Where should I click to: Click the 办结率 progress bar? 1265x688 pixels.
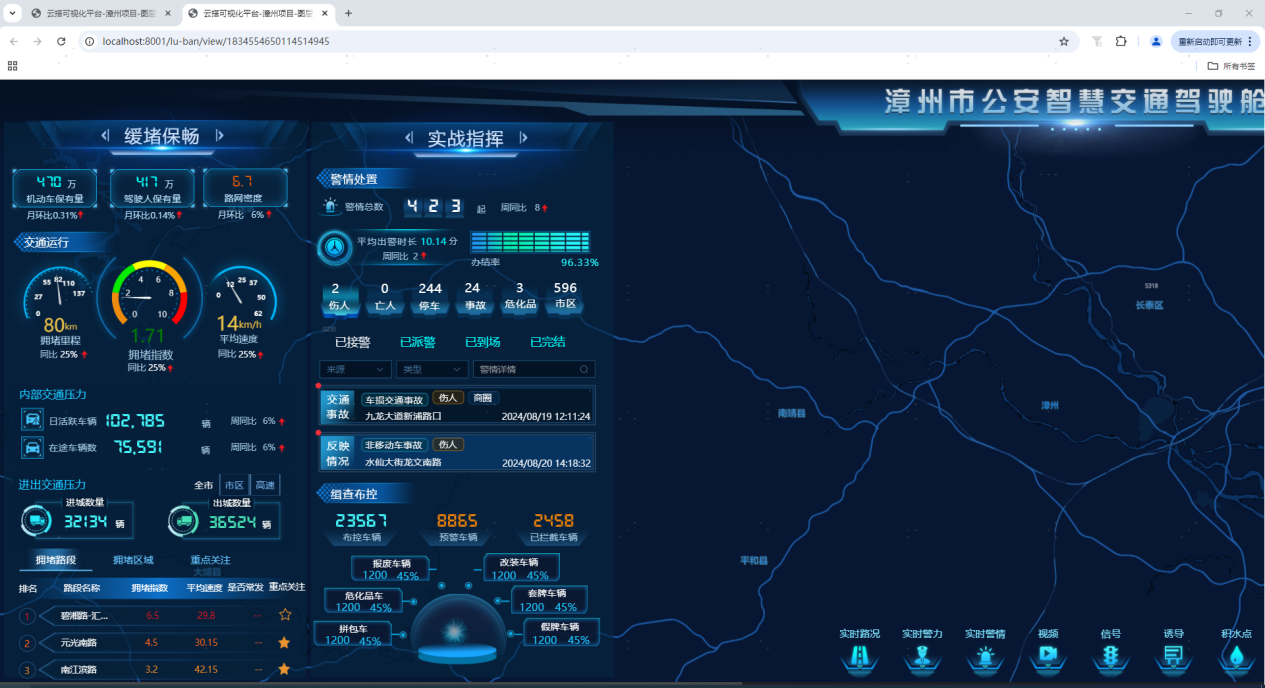point(530,240)
